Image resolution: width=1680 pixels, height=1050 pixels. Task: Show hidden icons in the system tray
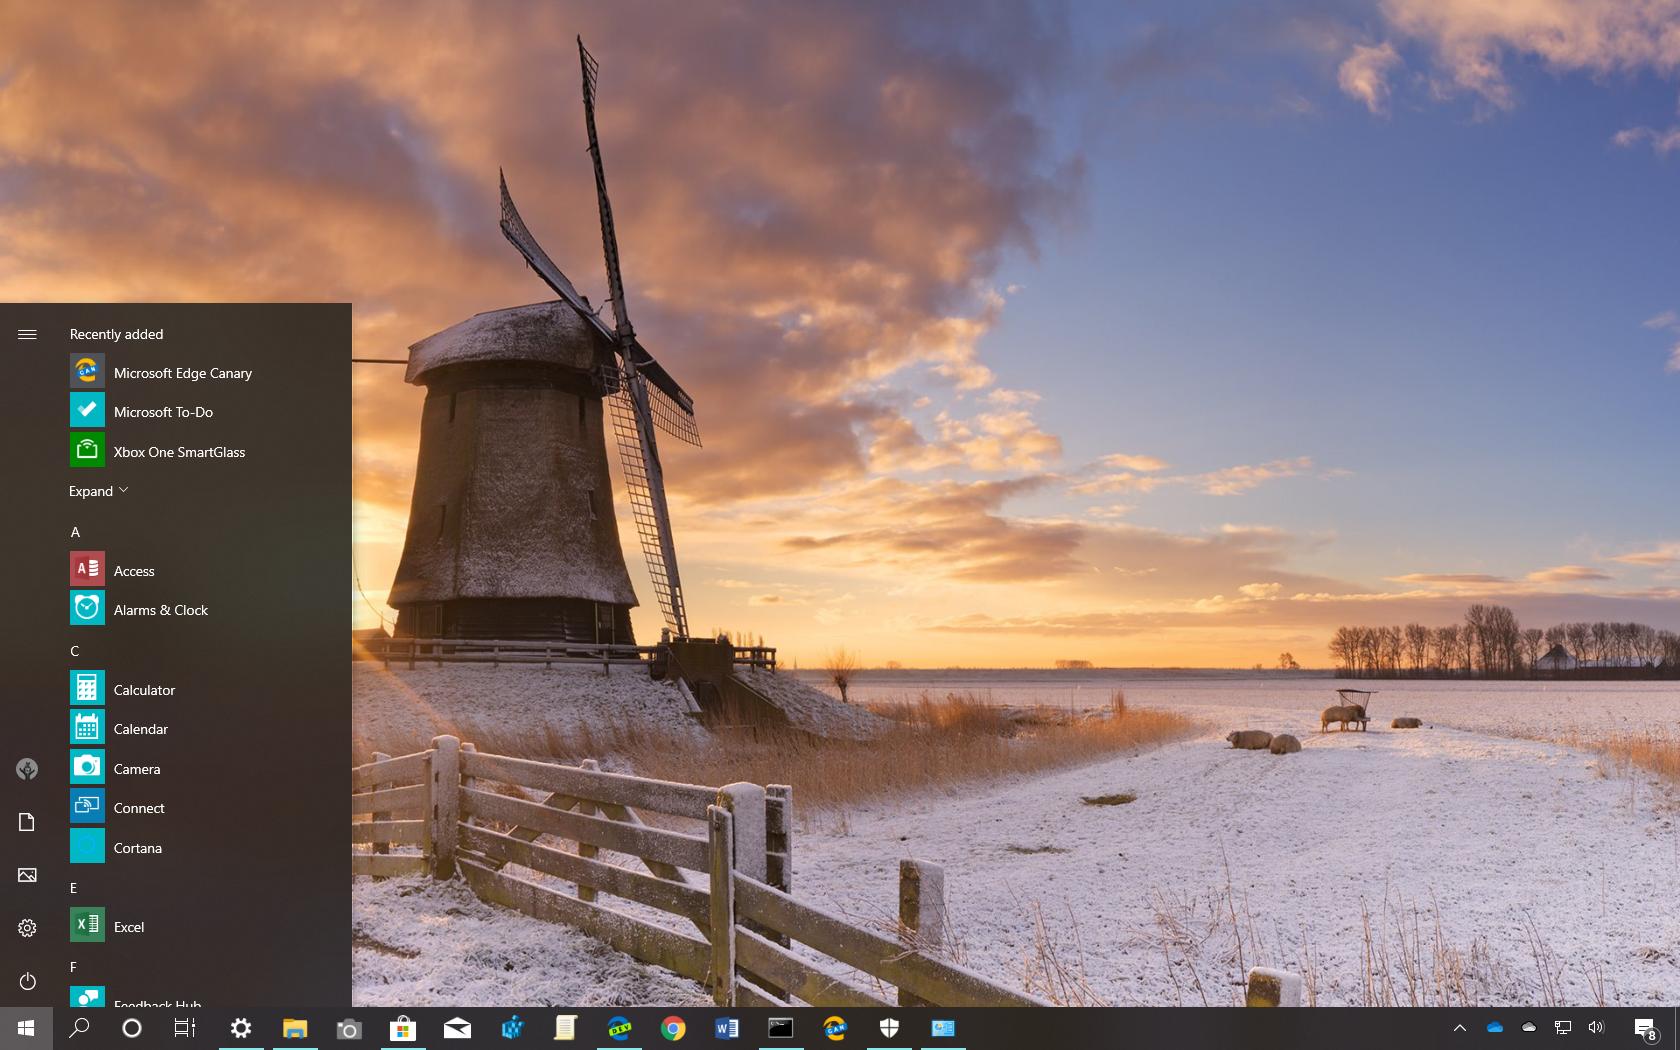coord(1460,1027)
